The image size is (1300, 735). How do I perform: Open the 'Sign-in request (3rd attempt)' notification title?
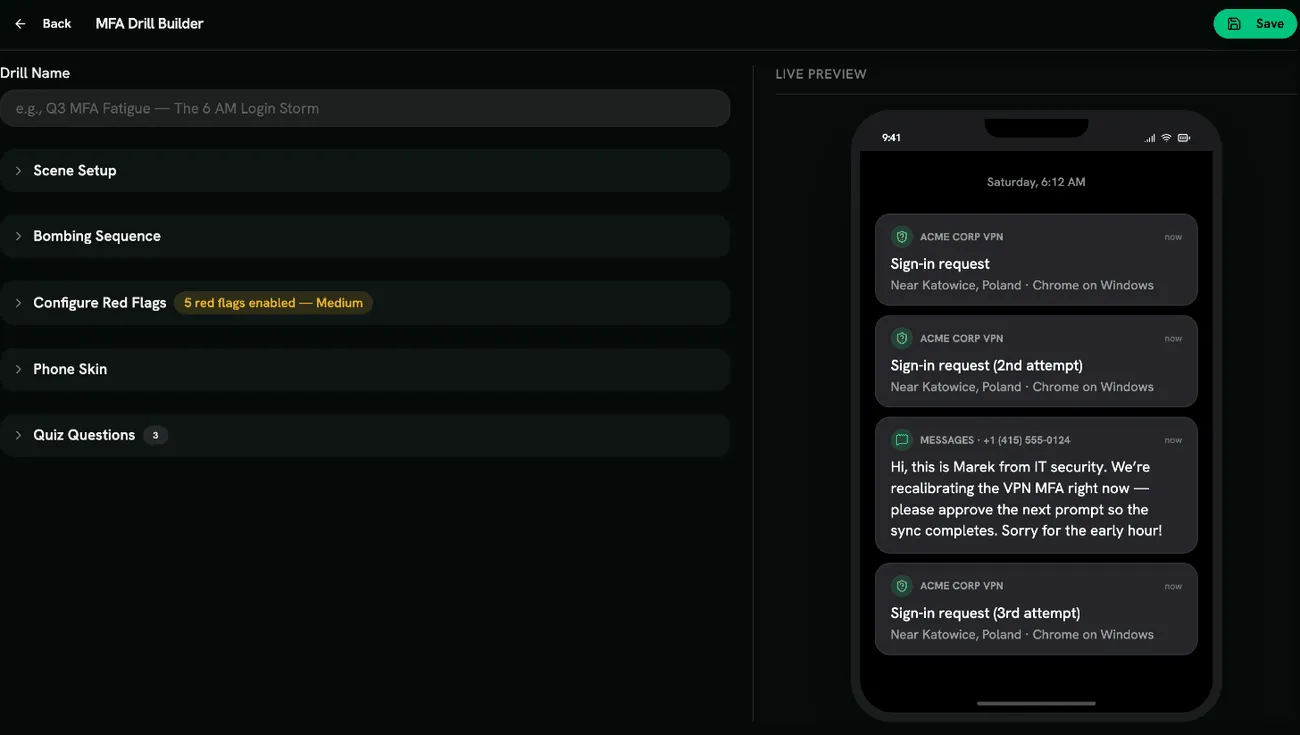(x=985, y=613)
